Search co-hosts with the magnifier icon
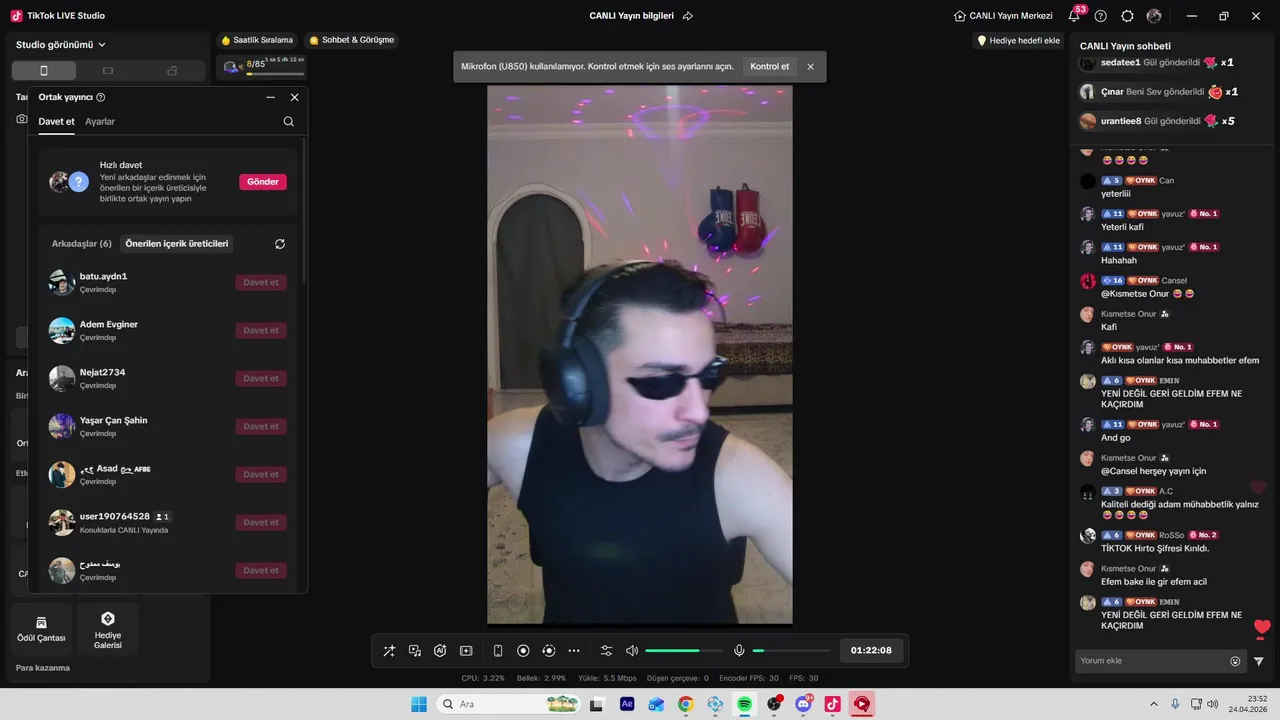 pos(289,122)
